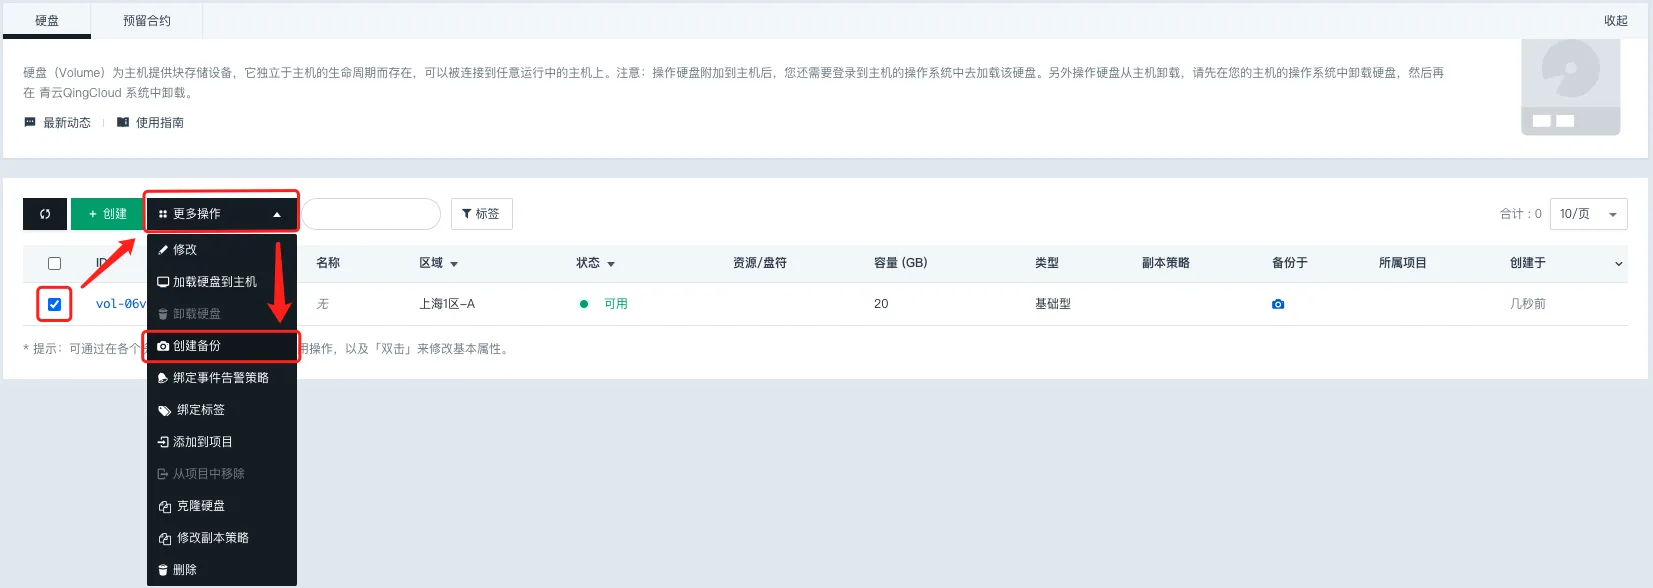Screen dimensions: 1653x588
Task: Click the 所属项目 column header
Action: tap(1403, 263)
